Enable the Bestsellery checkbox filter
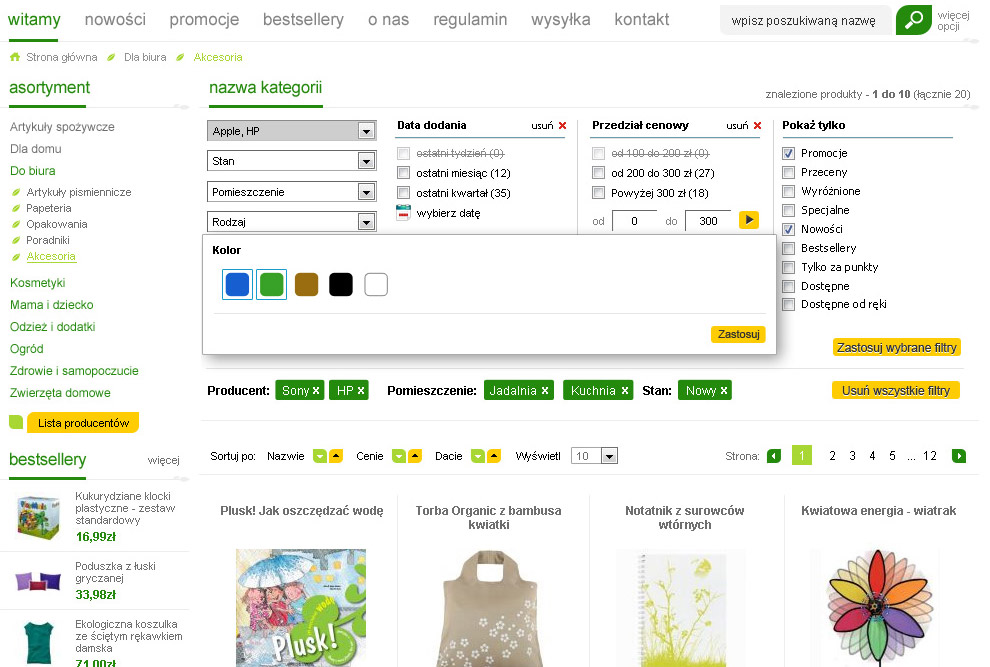The width and height of the screenshot is (990, 667). (x=789, y=248)
